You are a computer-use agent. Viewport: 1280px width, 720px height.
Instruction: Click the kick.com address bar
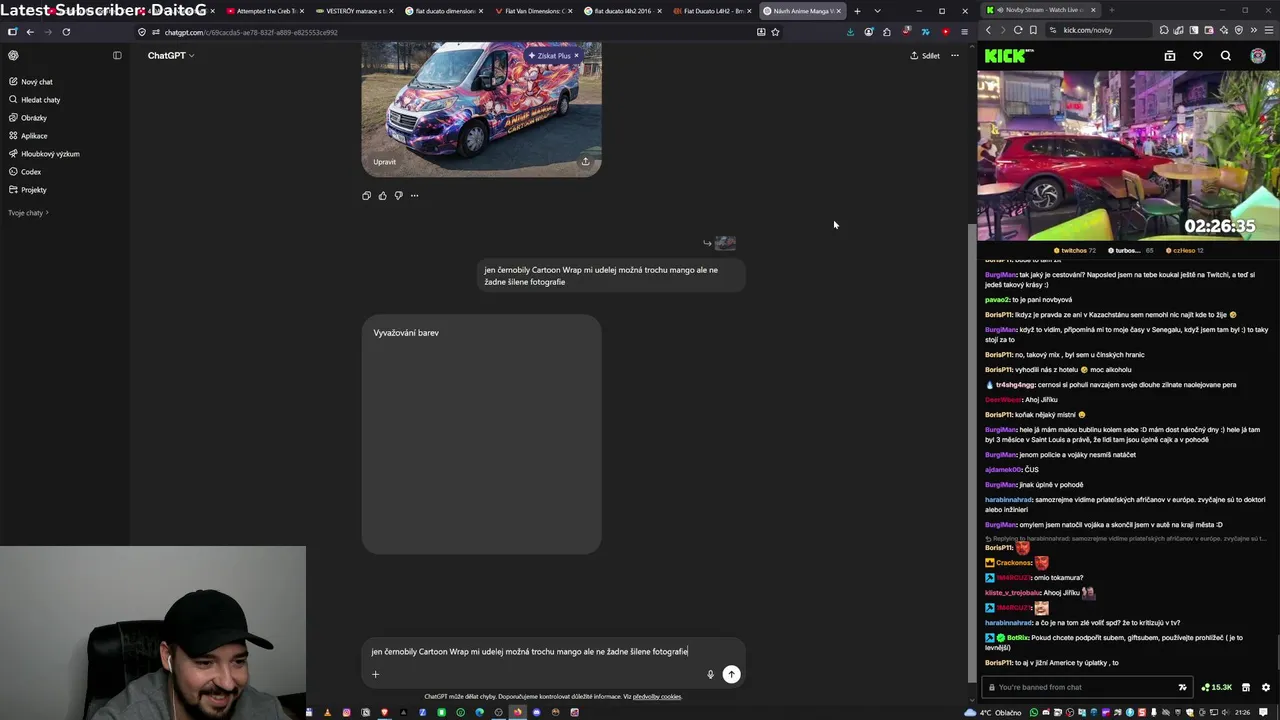[x=1100, y=30]
